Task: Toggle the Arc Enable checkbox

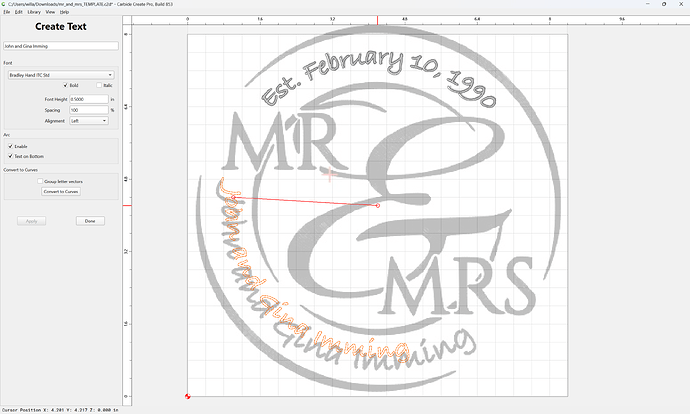Action: tap(11, 146)
